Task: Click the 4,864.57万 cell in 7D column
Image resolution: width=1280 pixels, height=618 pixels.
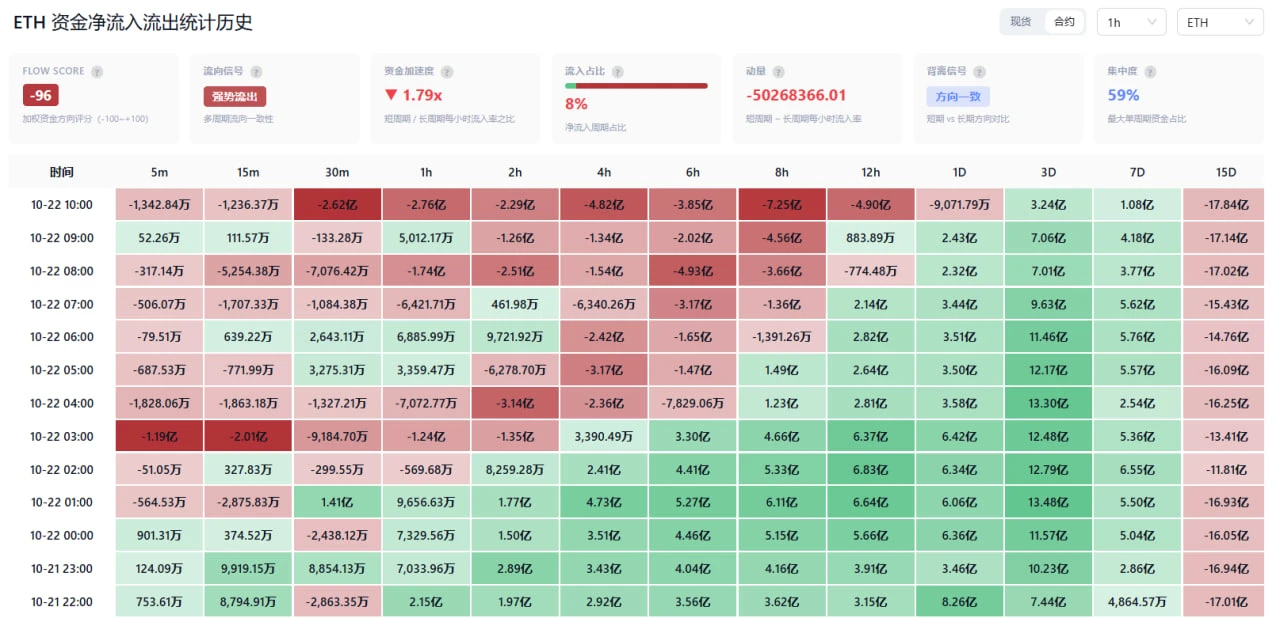Action: point(1137,602)
